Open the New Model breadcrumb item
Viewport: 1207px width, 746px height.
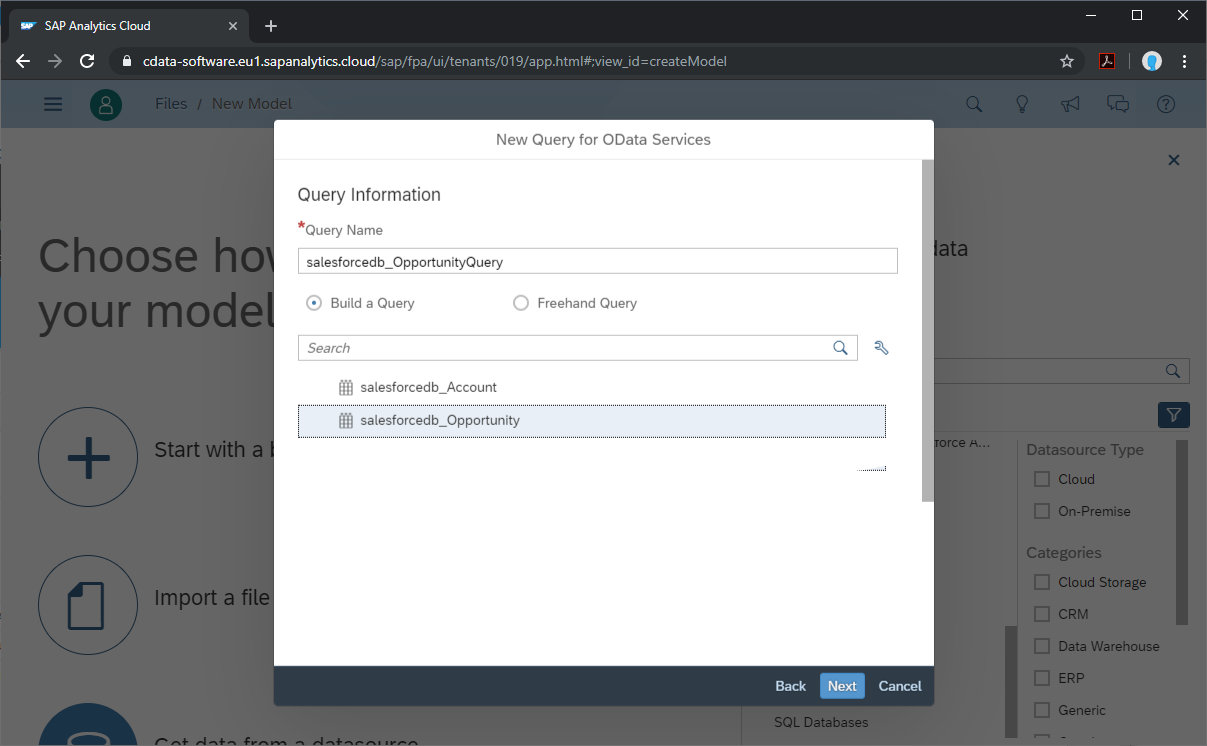[251, 103]
